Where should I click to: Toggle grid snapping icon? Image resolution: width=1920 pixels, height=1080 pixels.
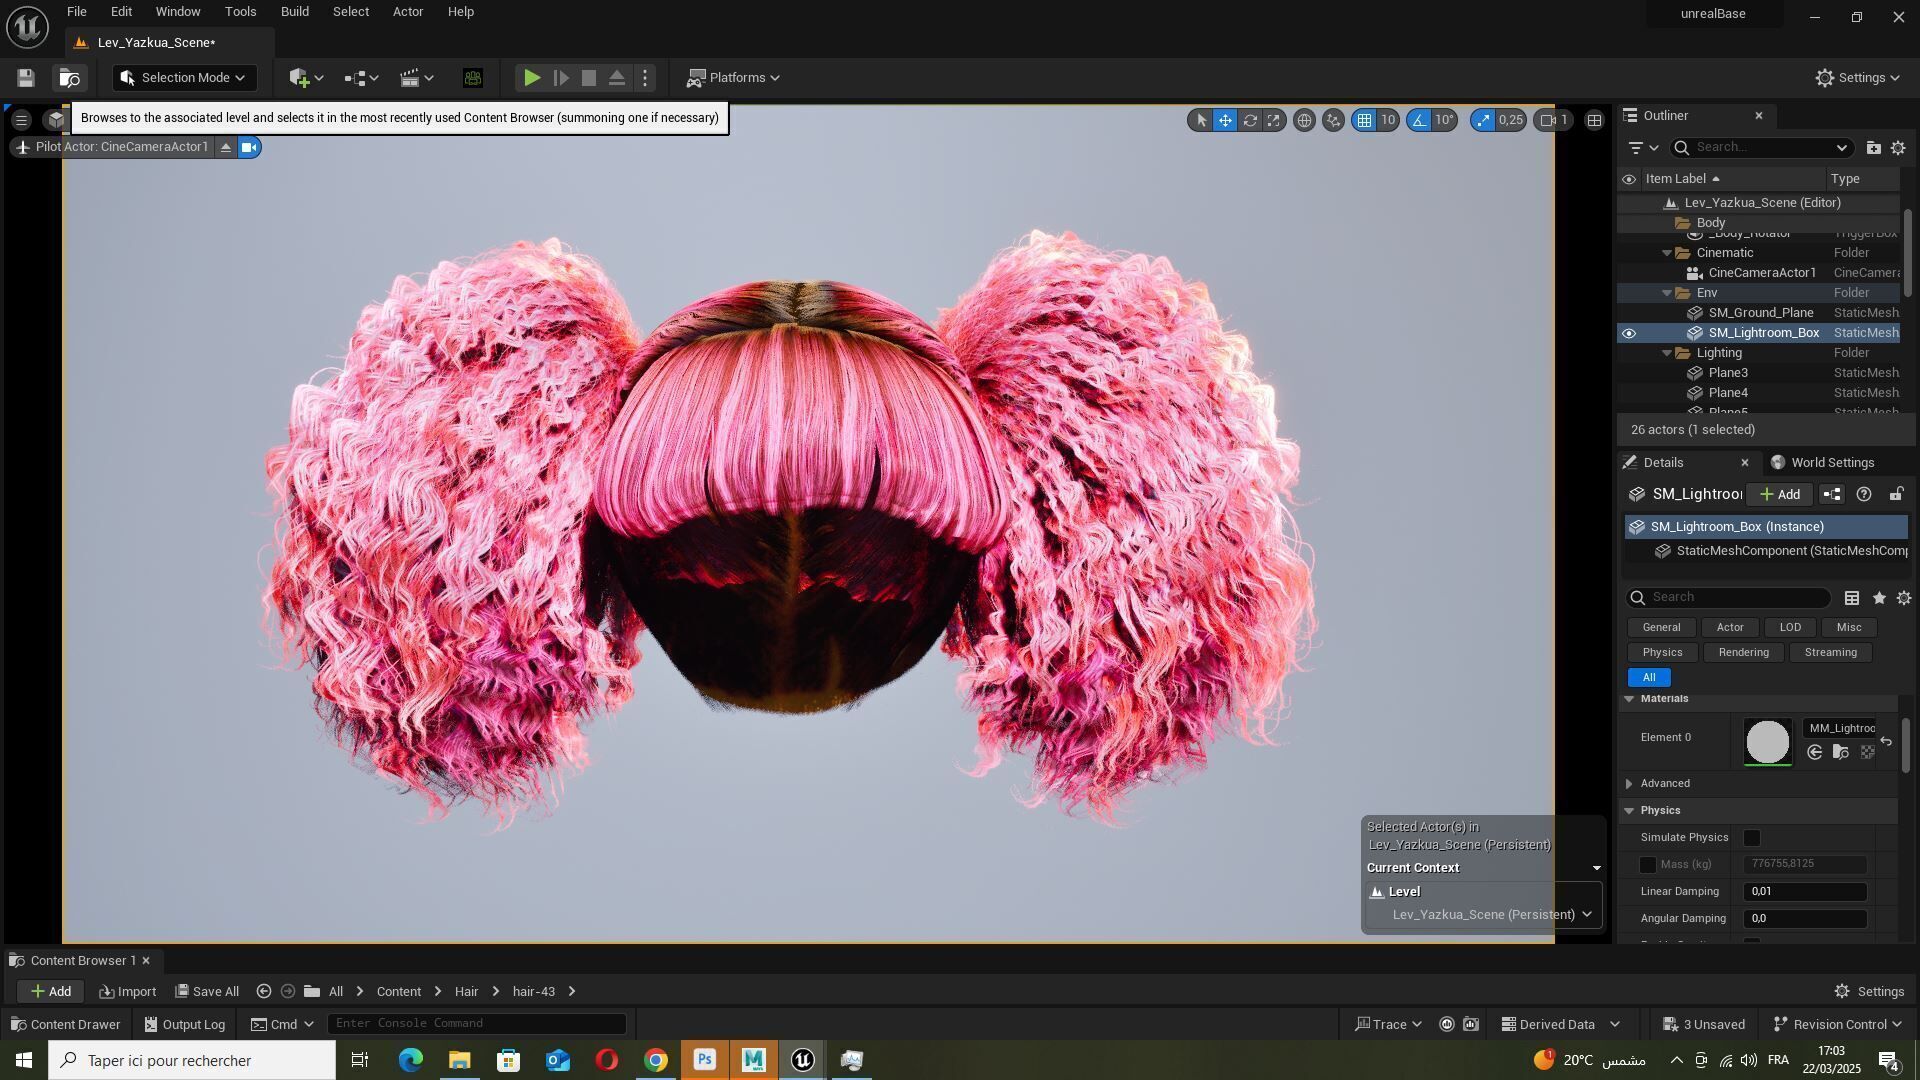pyautogui.click(x=1364, y=120)
